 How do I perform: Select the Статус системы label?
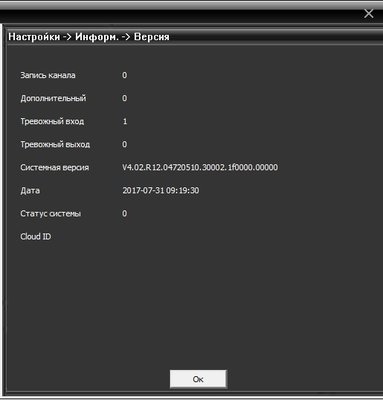tap(51, 214)
